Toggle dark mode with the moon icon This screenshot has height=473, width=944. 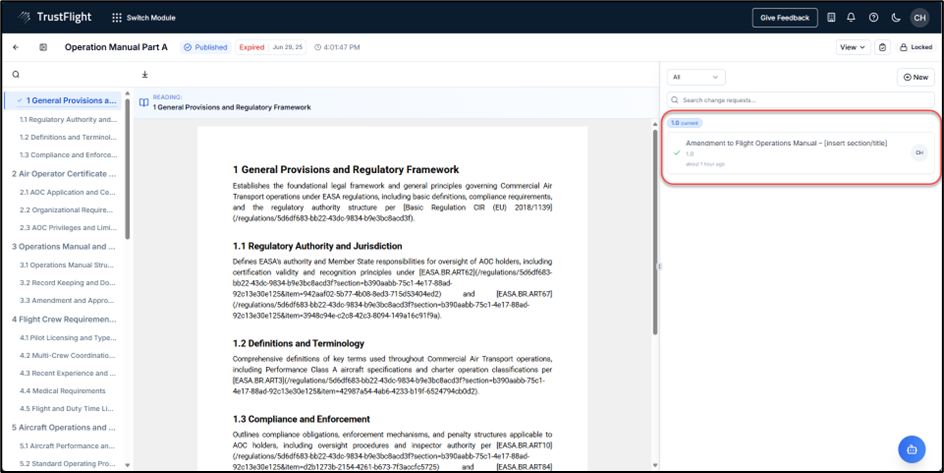pyautogui.click(x=896, y=17)
